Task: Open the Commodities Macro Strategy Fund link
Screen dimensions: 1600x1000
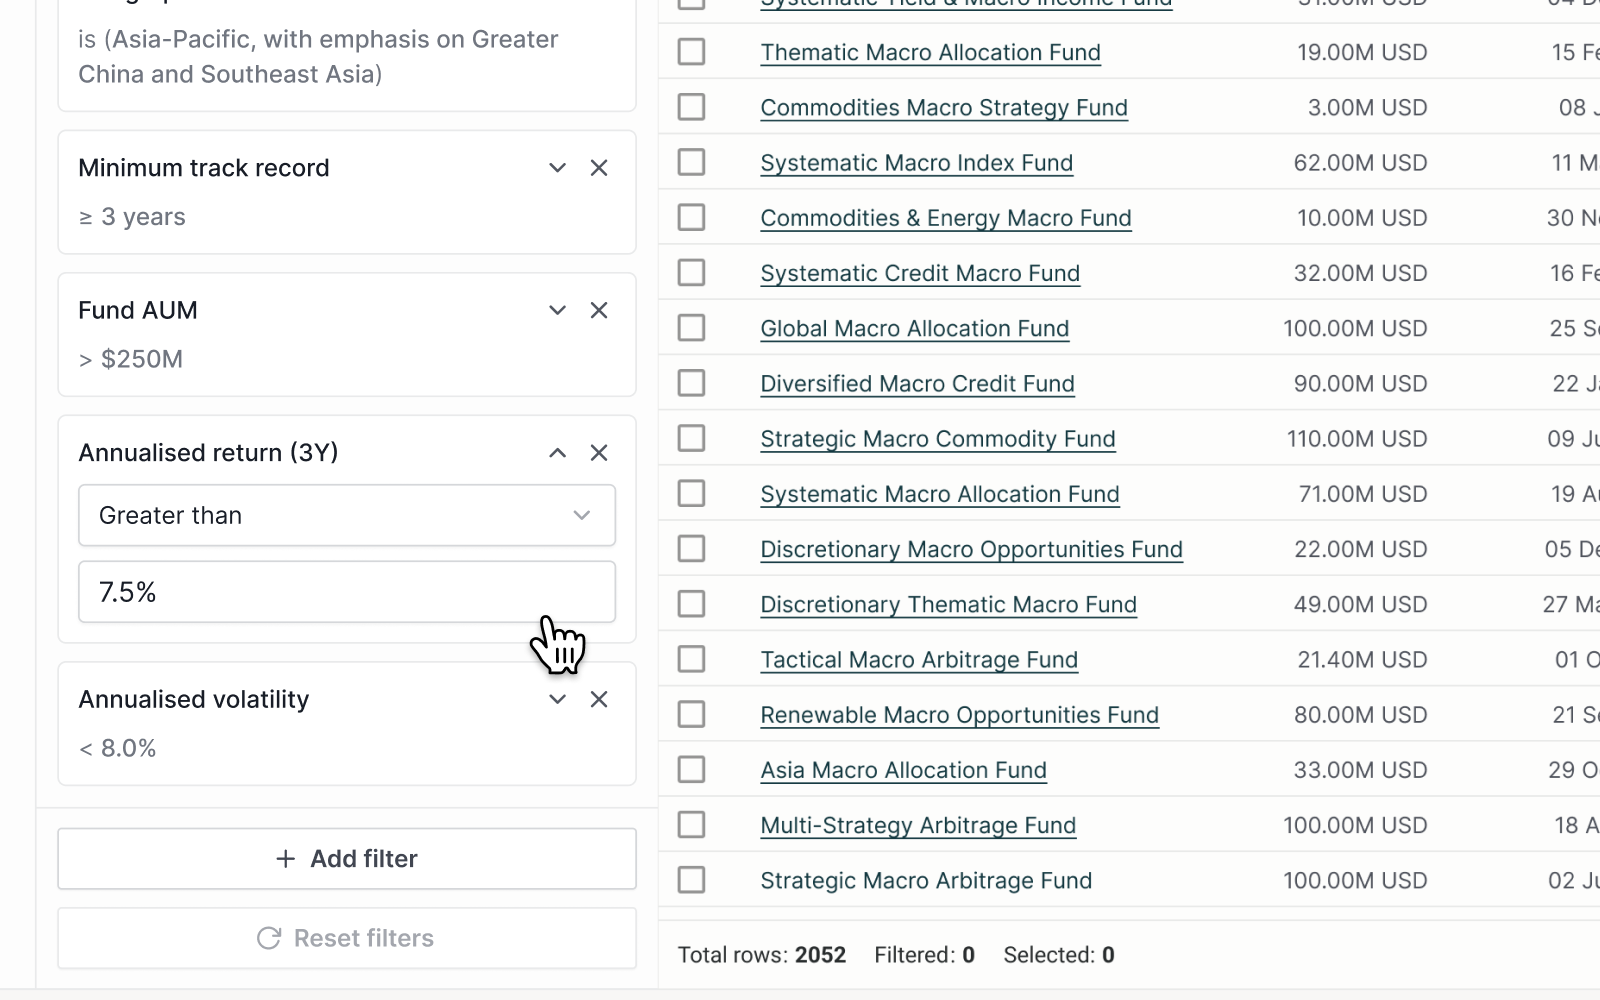Action: (x=944, y=107)
